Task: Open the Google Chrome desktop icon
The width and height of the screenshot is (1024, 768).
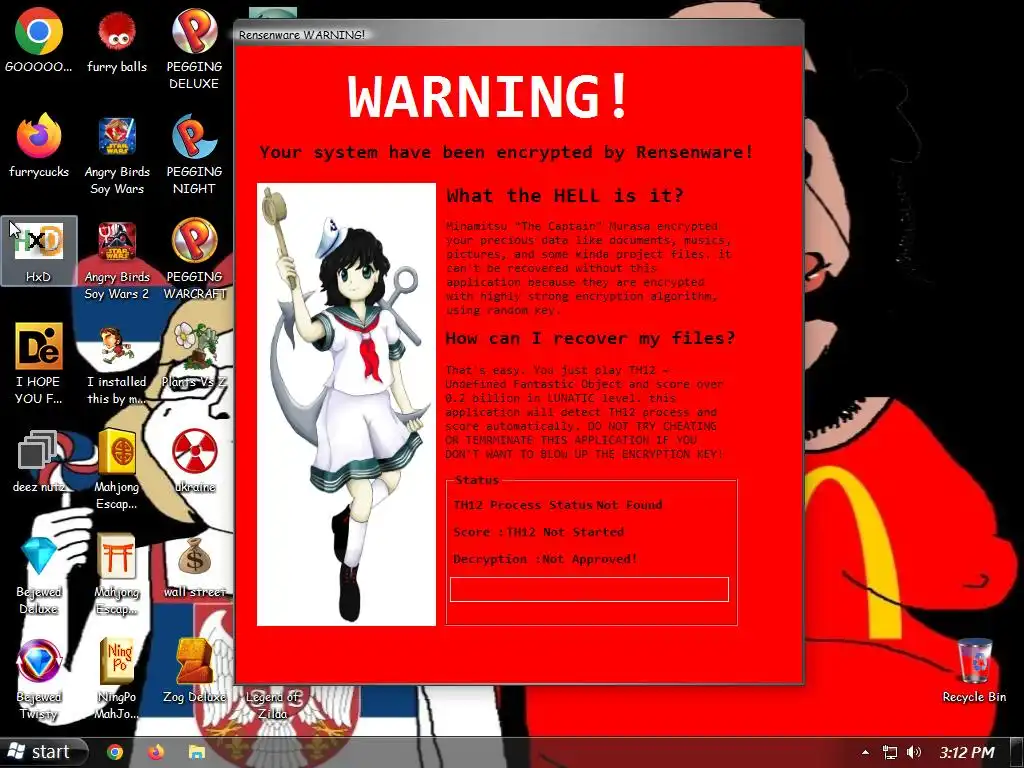Action: 39,40
